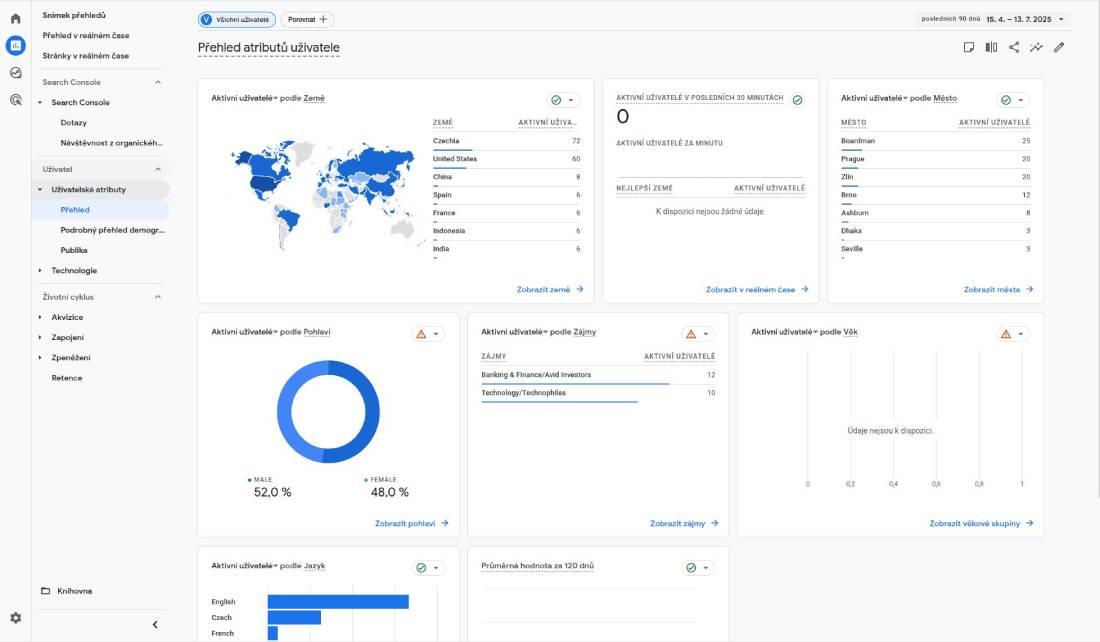1100x642 pixels.
Task: Collapse the Životní cyklus section
Action: pos(157,297)
